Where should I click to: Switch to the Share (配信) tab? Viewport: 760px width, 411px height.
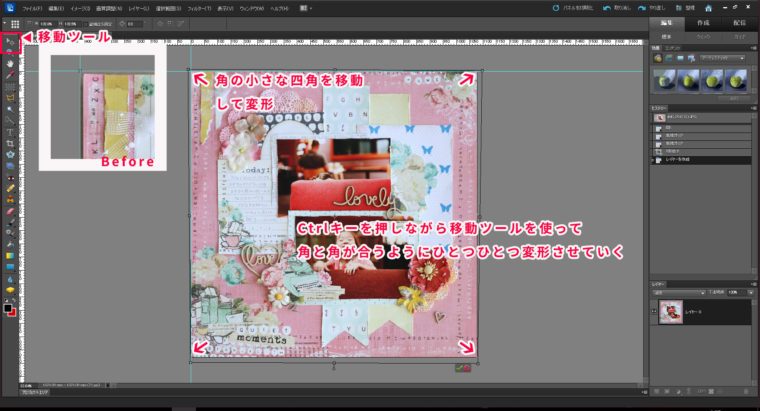(740, 22)
